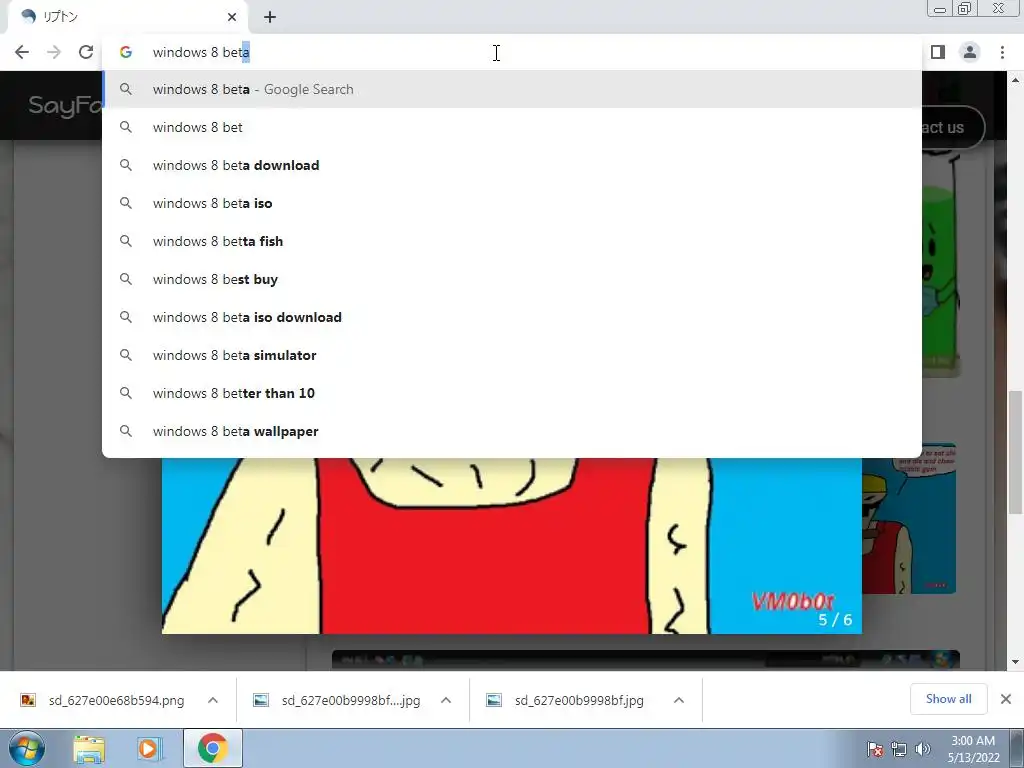Open Windows Explorer from the taskbar
This screenshot has width=1024, height=768.
click(x=89, y=748)
